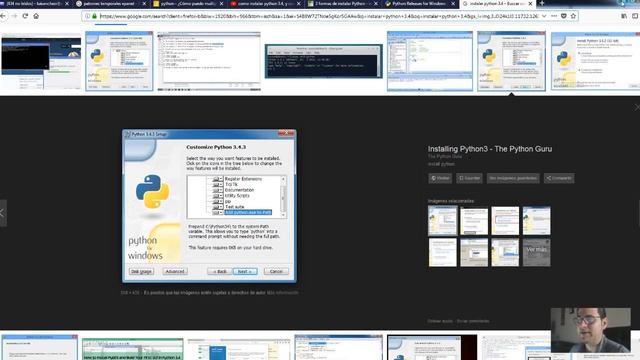Click 'Enviar comentarios' link in preview panel
Screen dimensions: 640x360
473,321
